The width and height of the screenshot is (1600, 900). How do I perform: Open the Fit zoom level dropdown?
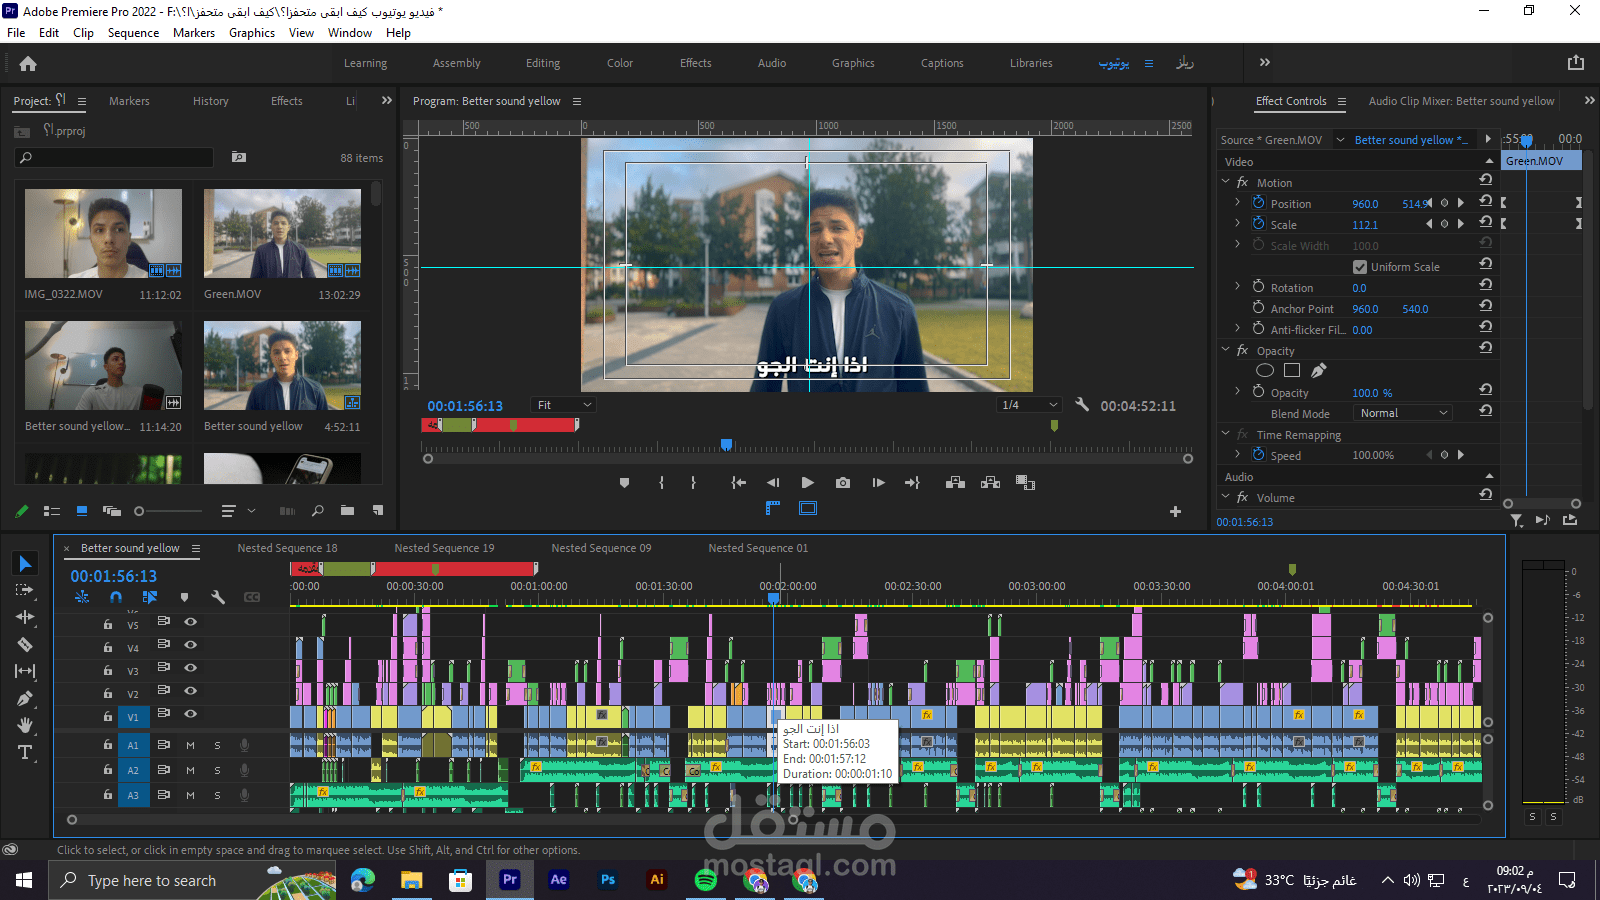click(564, 405)
